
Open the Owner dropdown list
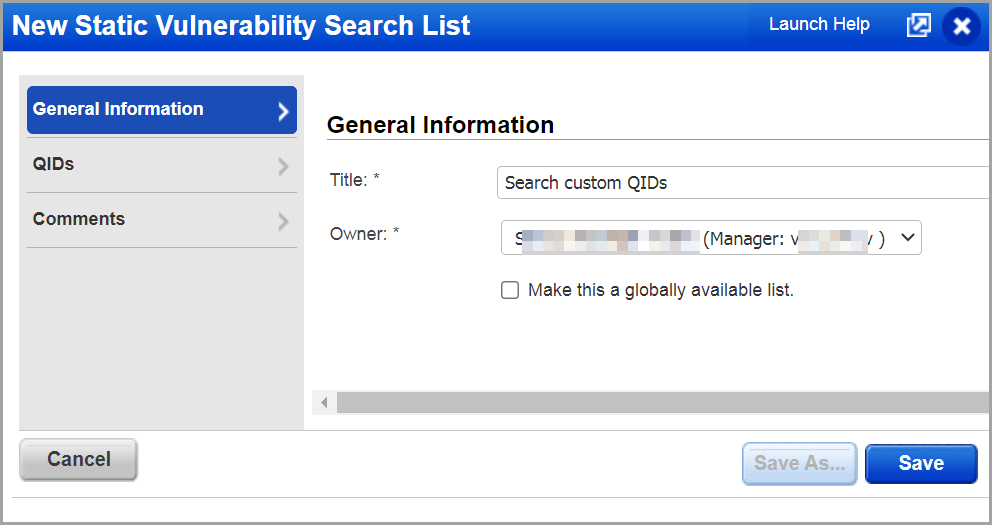pyautogui.click(x=710, y=238)
